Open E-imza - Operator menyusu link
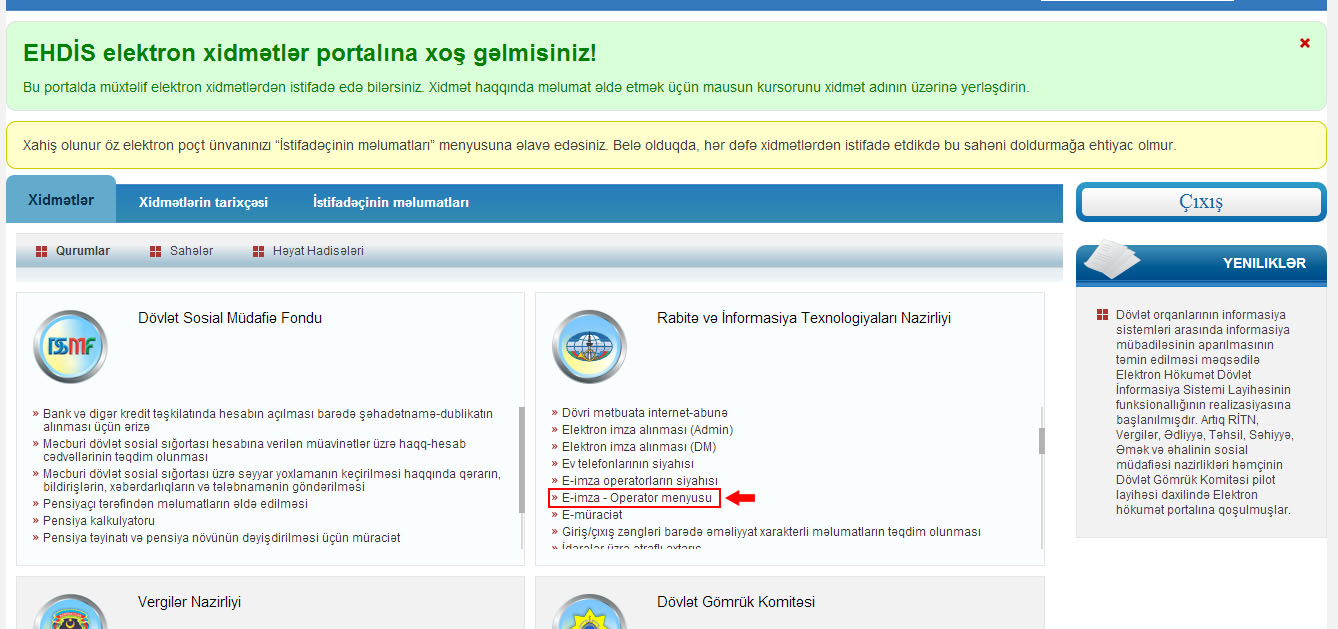1338x629 pixels. [636, 498]
